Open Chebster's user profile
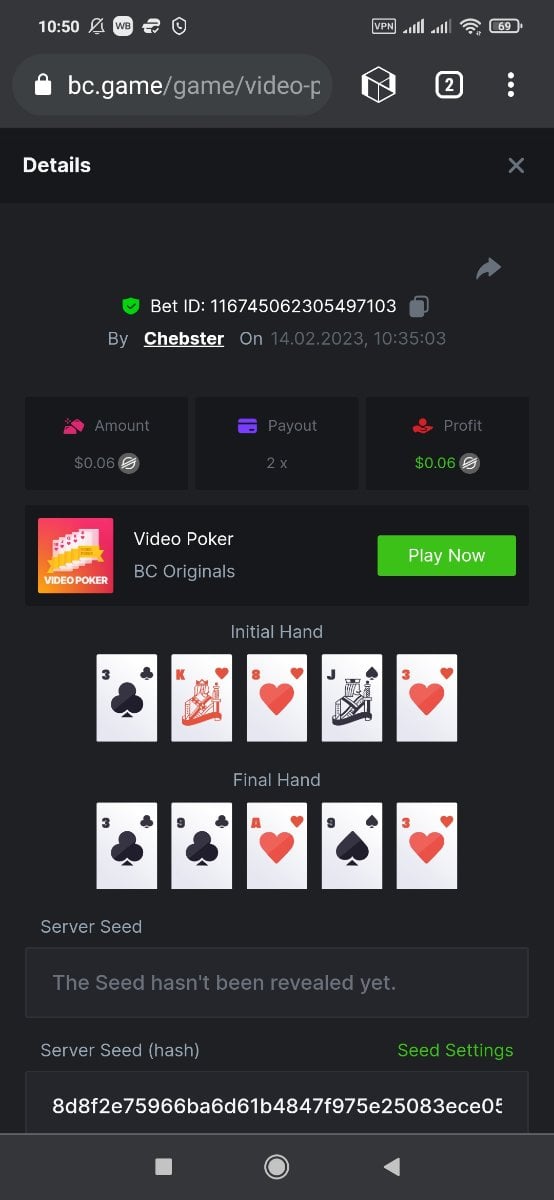This screenshot has width=554, height=1200. (x=184, y=338)
